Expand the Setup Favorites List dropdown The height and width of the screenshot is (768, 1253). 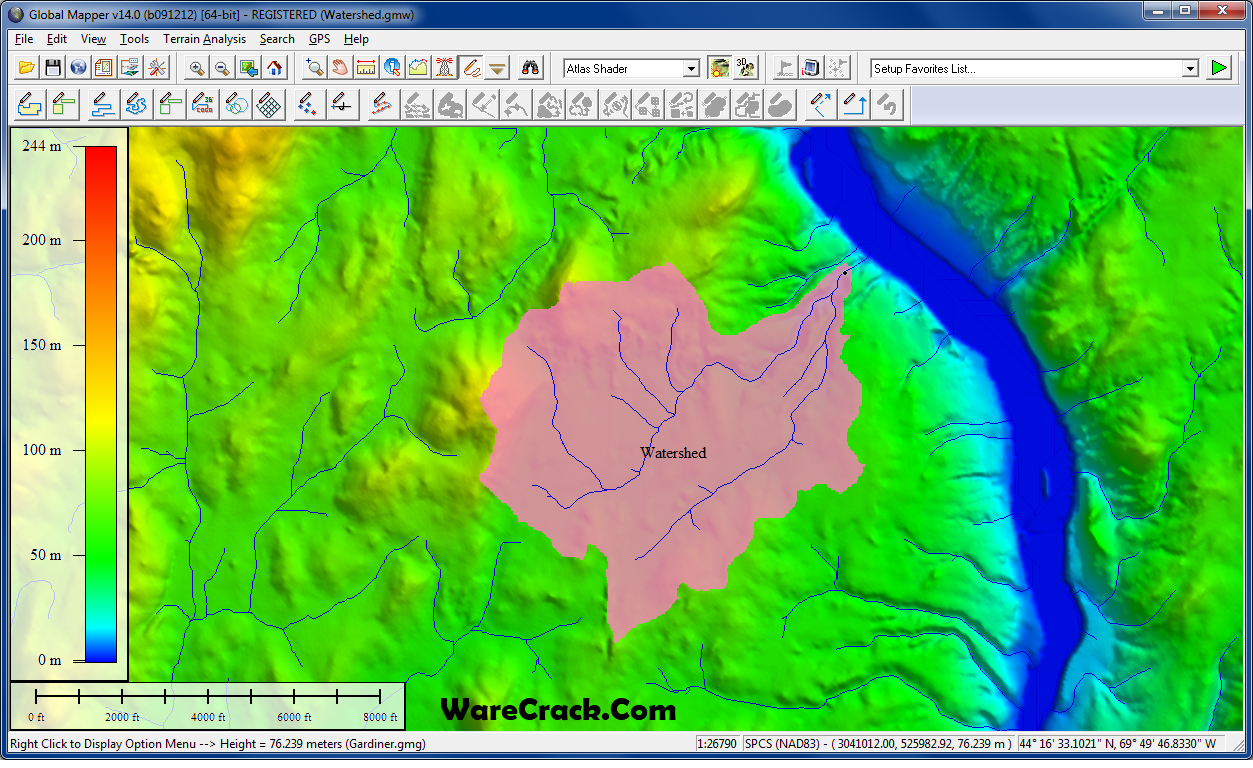[1190, 68]
